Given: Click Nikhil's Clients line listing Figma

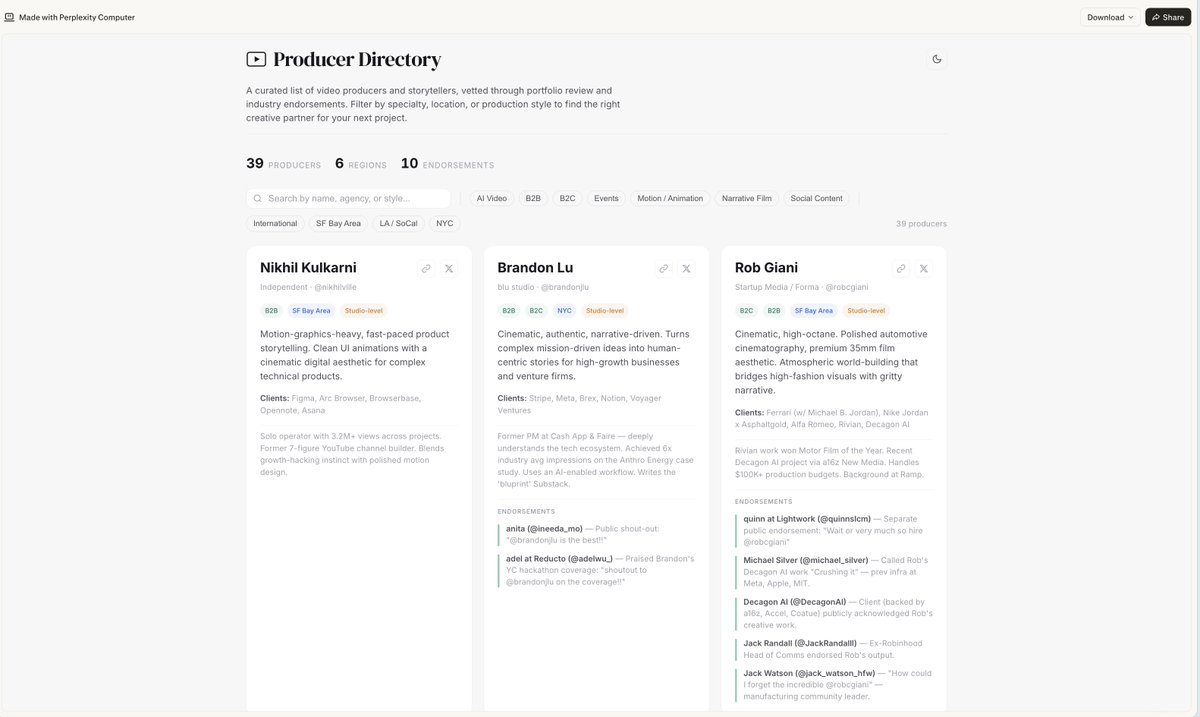Looking at the screenshot, I should pos(342,404).
